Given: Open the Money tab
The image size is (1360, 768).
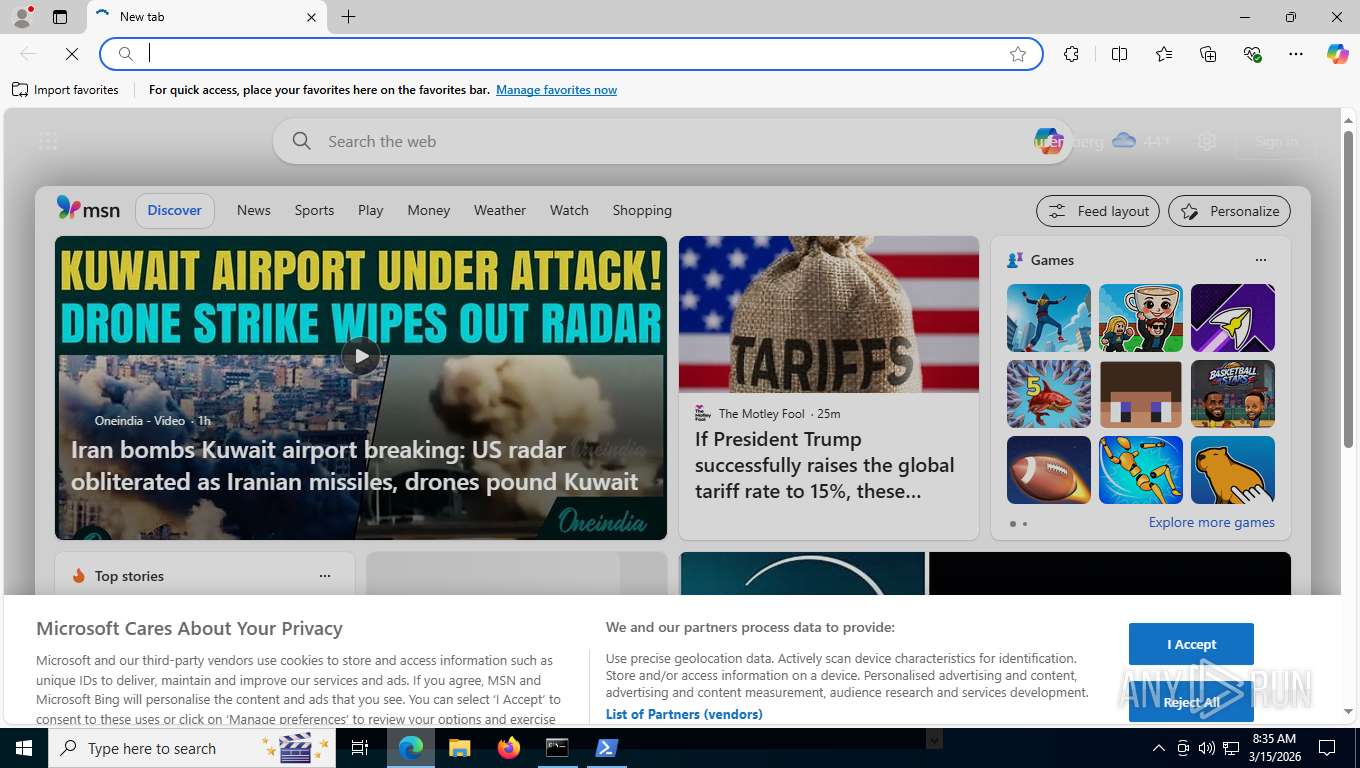Looking at the screenshot, I should [428, 210].
